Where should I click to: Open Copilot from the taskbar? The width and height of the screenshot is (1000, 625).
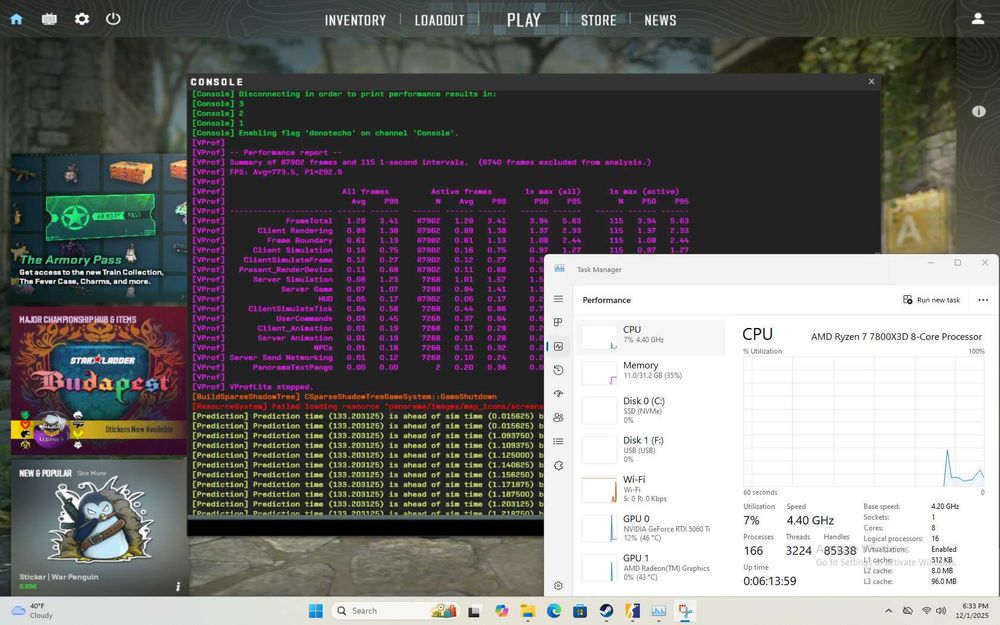[x=501, y=611]
